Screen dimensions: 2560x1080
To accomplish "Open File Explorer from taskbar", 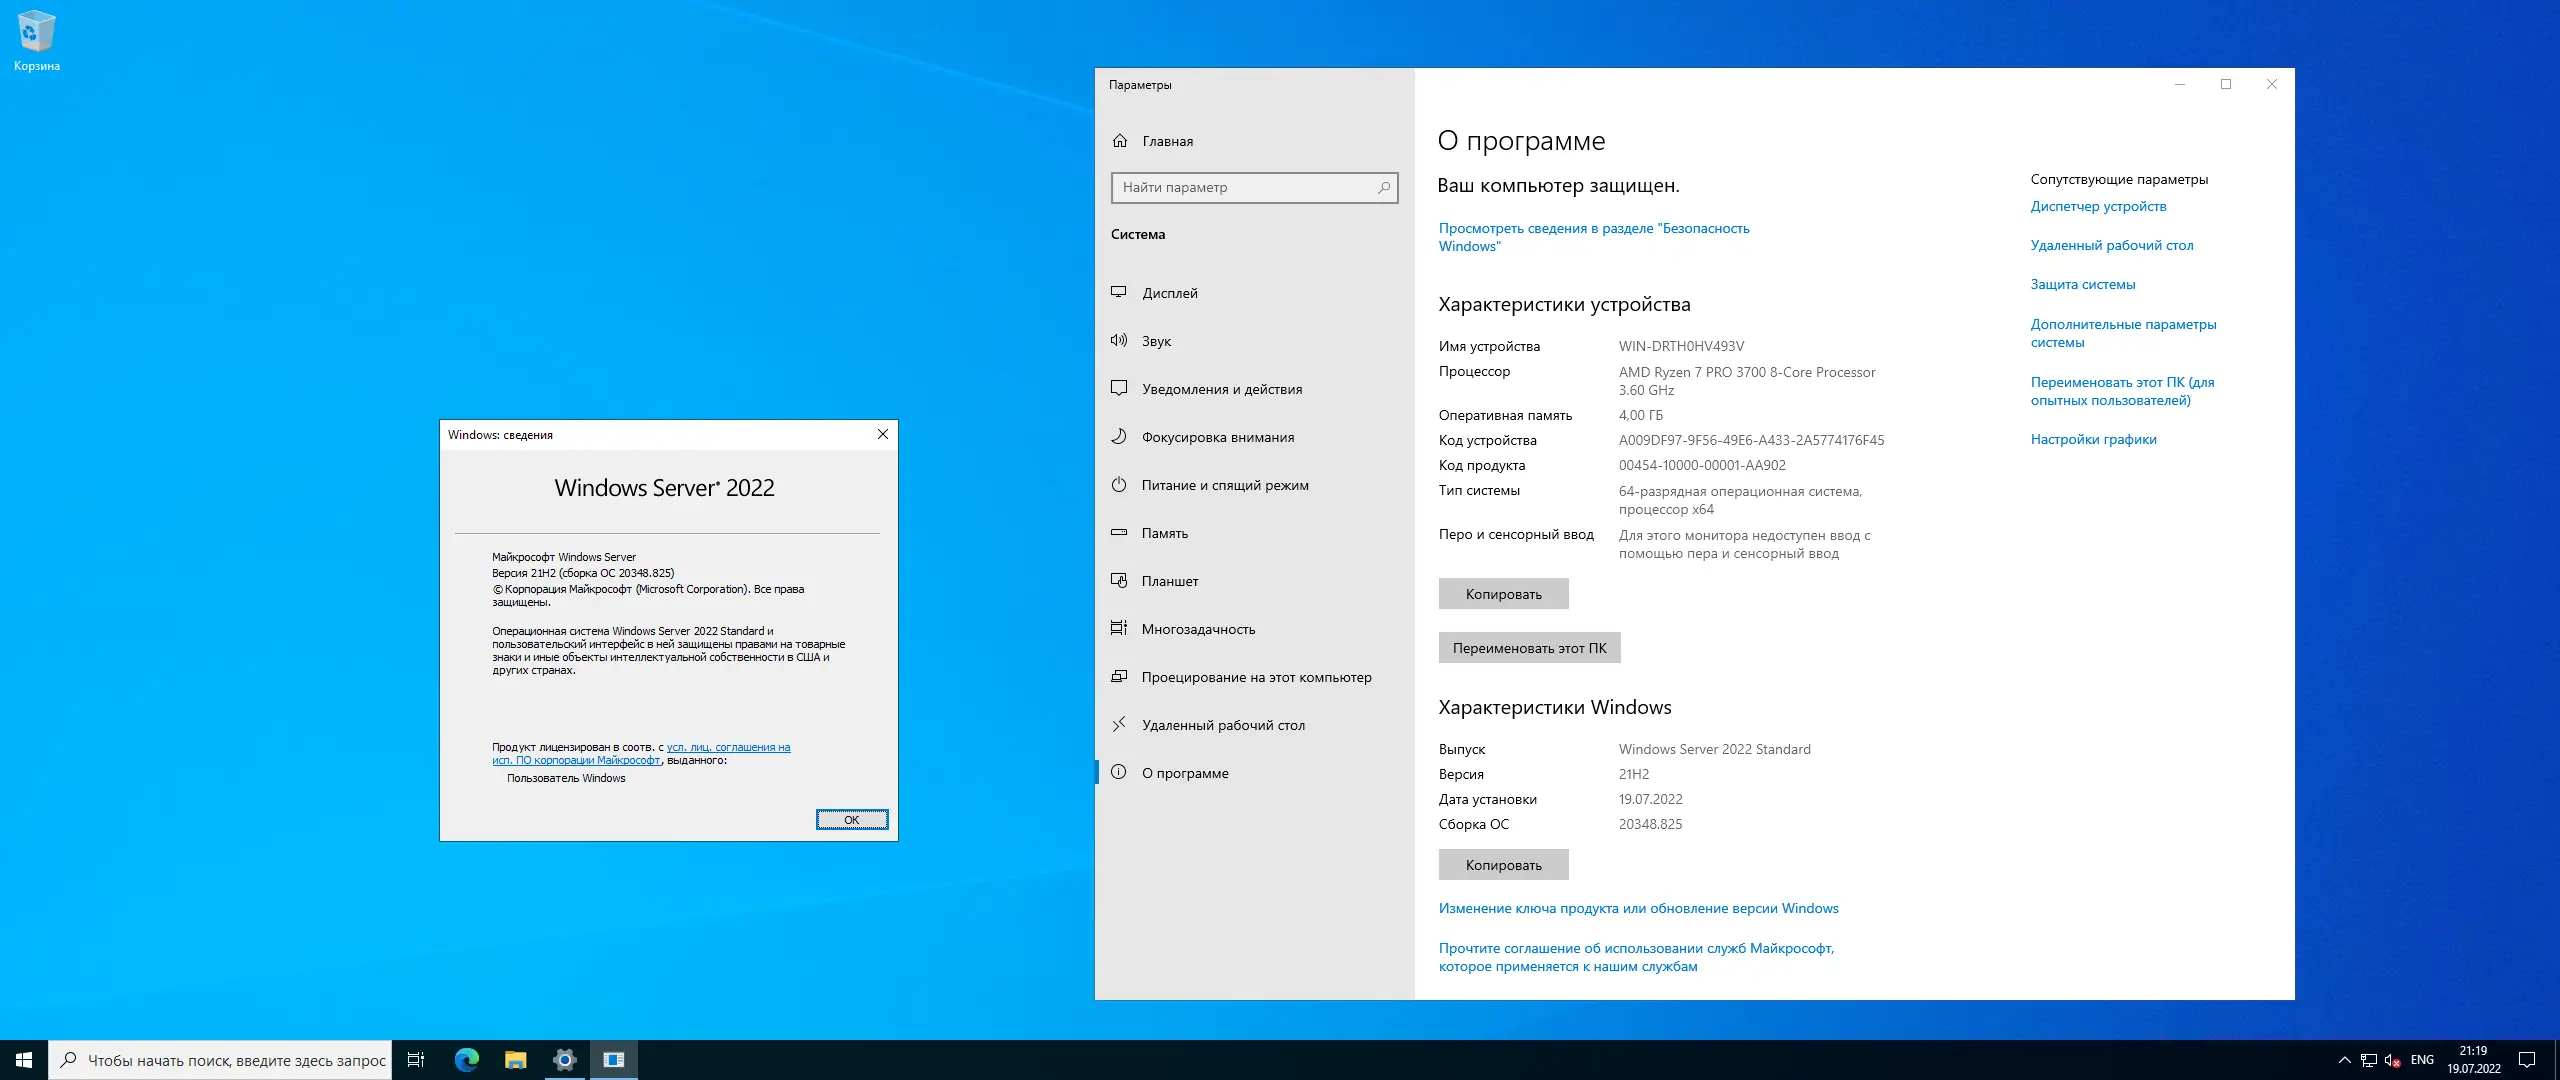I will pyautogui.click(x=515, y=1060).
